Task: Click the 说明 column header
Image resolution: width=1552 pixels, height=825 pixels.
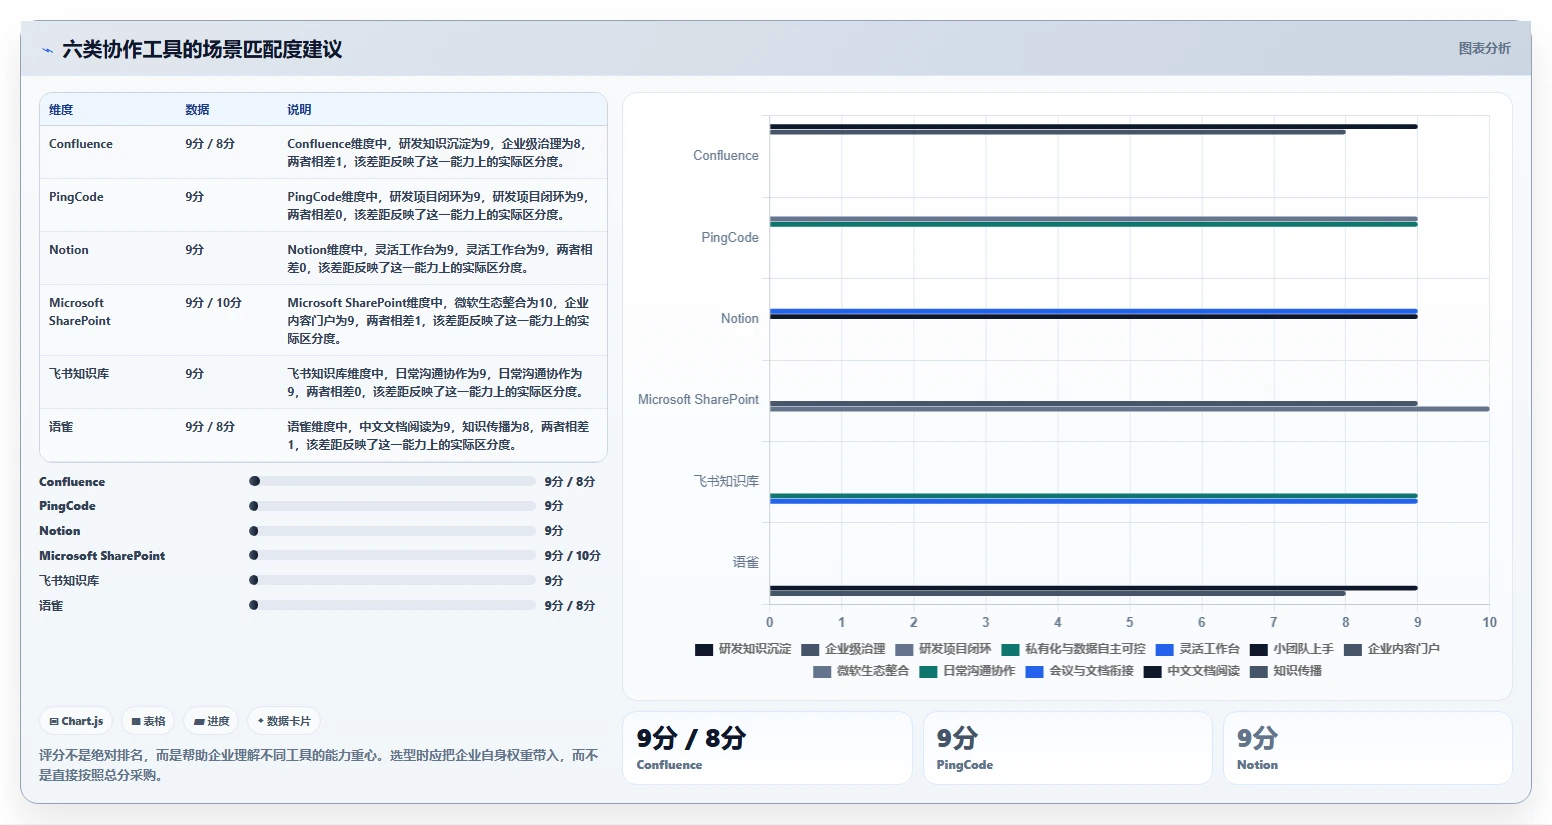Action: coord(299,110)
